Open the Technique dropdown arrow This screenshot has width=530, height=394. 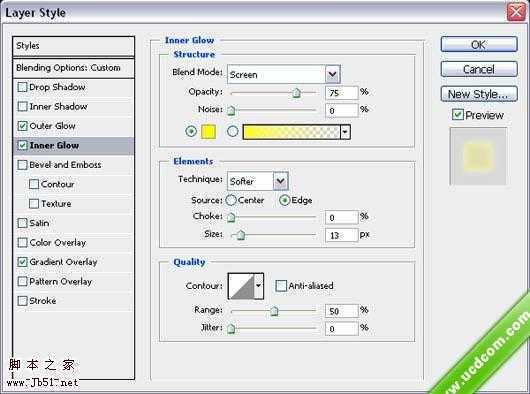point(281,181)
